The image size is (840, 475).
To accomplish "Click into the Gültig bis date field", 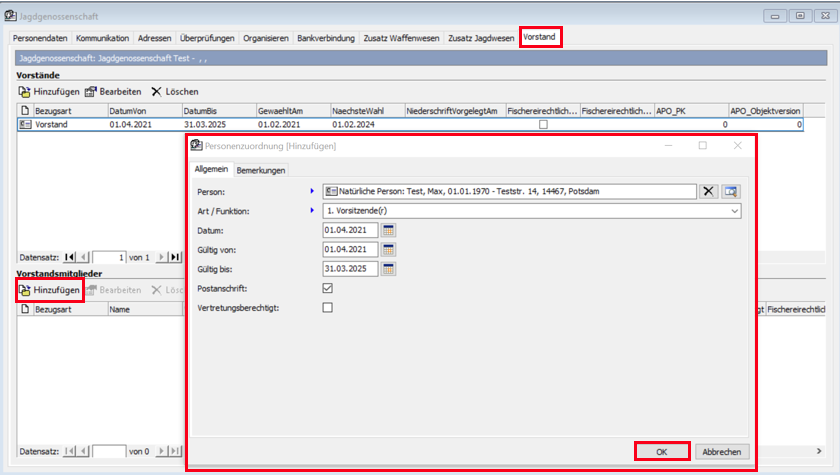I will click(x=350, y=269).
